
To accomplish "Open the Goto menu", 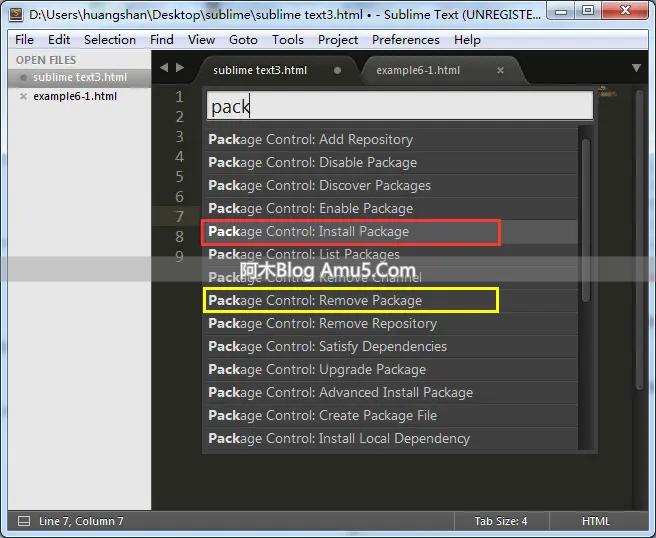I will tap(243, 40).
